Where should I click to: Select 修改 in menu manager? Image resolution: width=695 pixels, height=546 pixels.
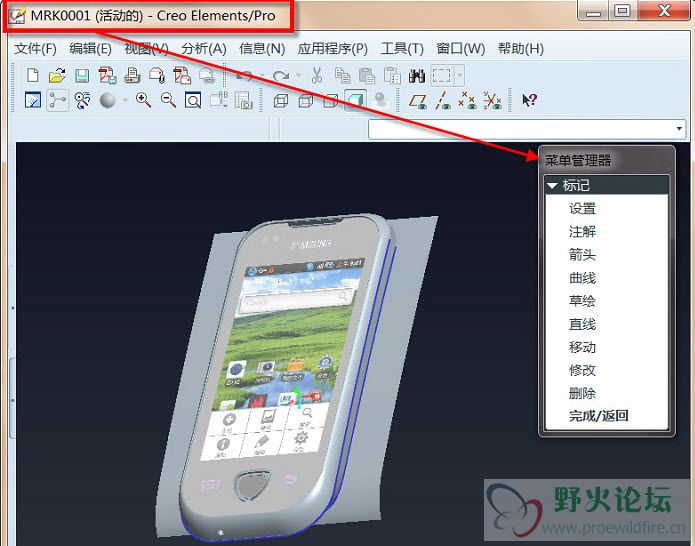coord(582,370)
